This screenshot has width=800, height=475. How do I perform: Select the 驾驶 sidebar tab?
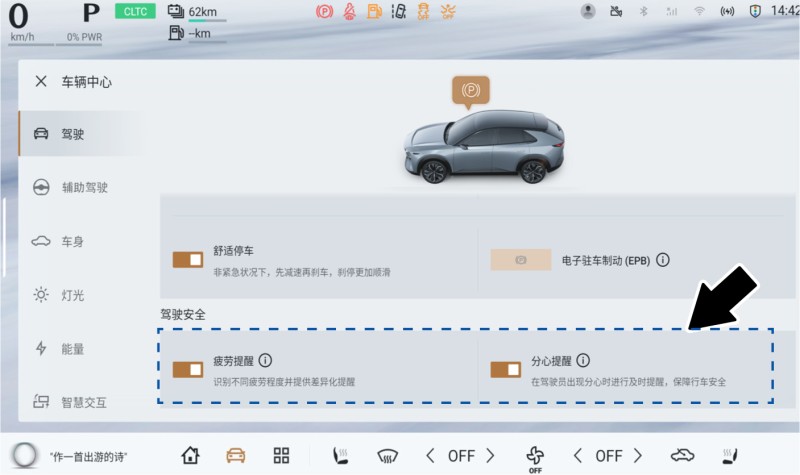(80, 134)
